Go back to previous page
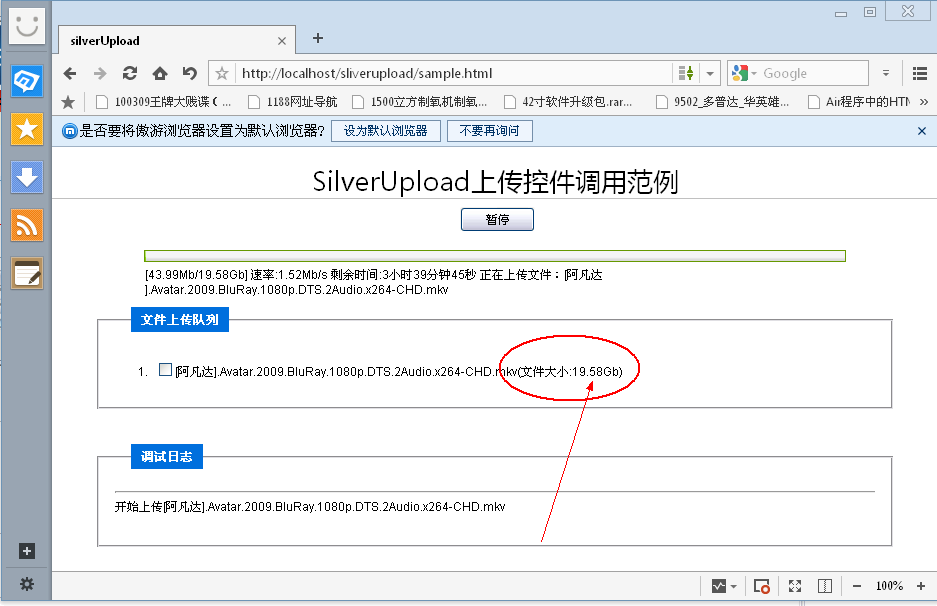Viewport: 937px width, 606px height. [70, 74]
